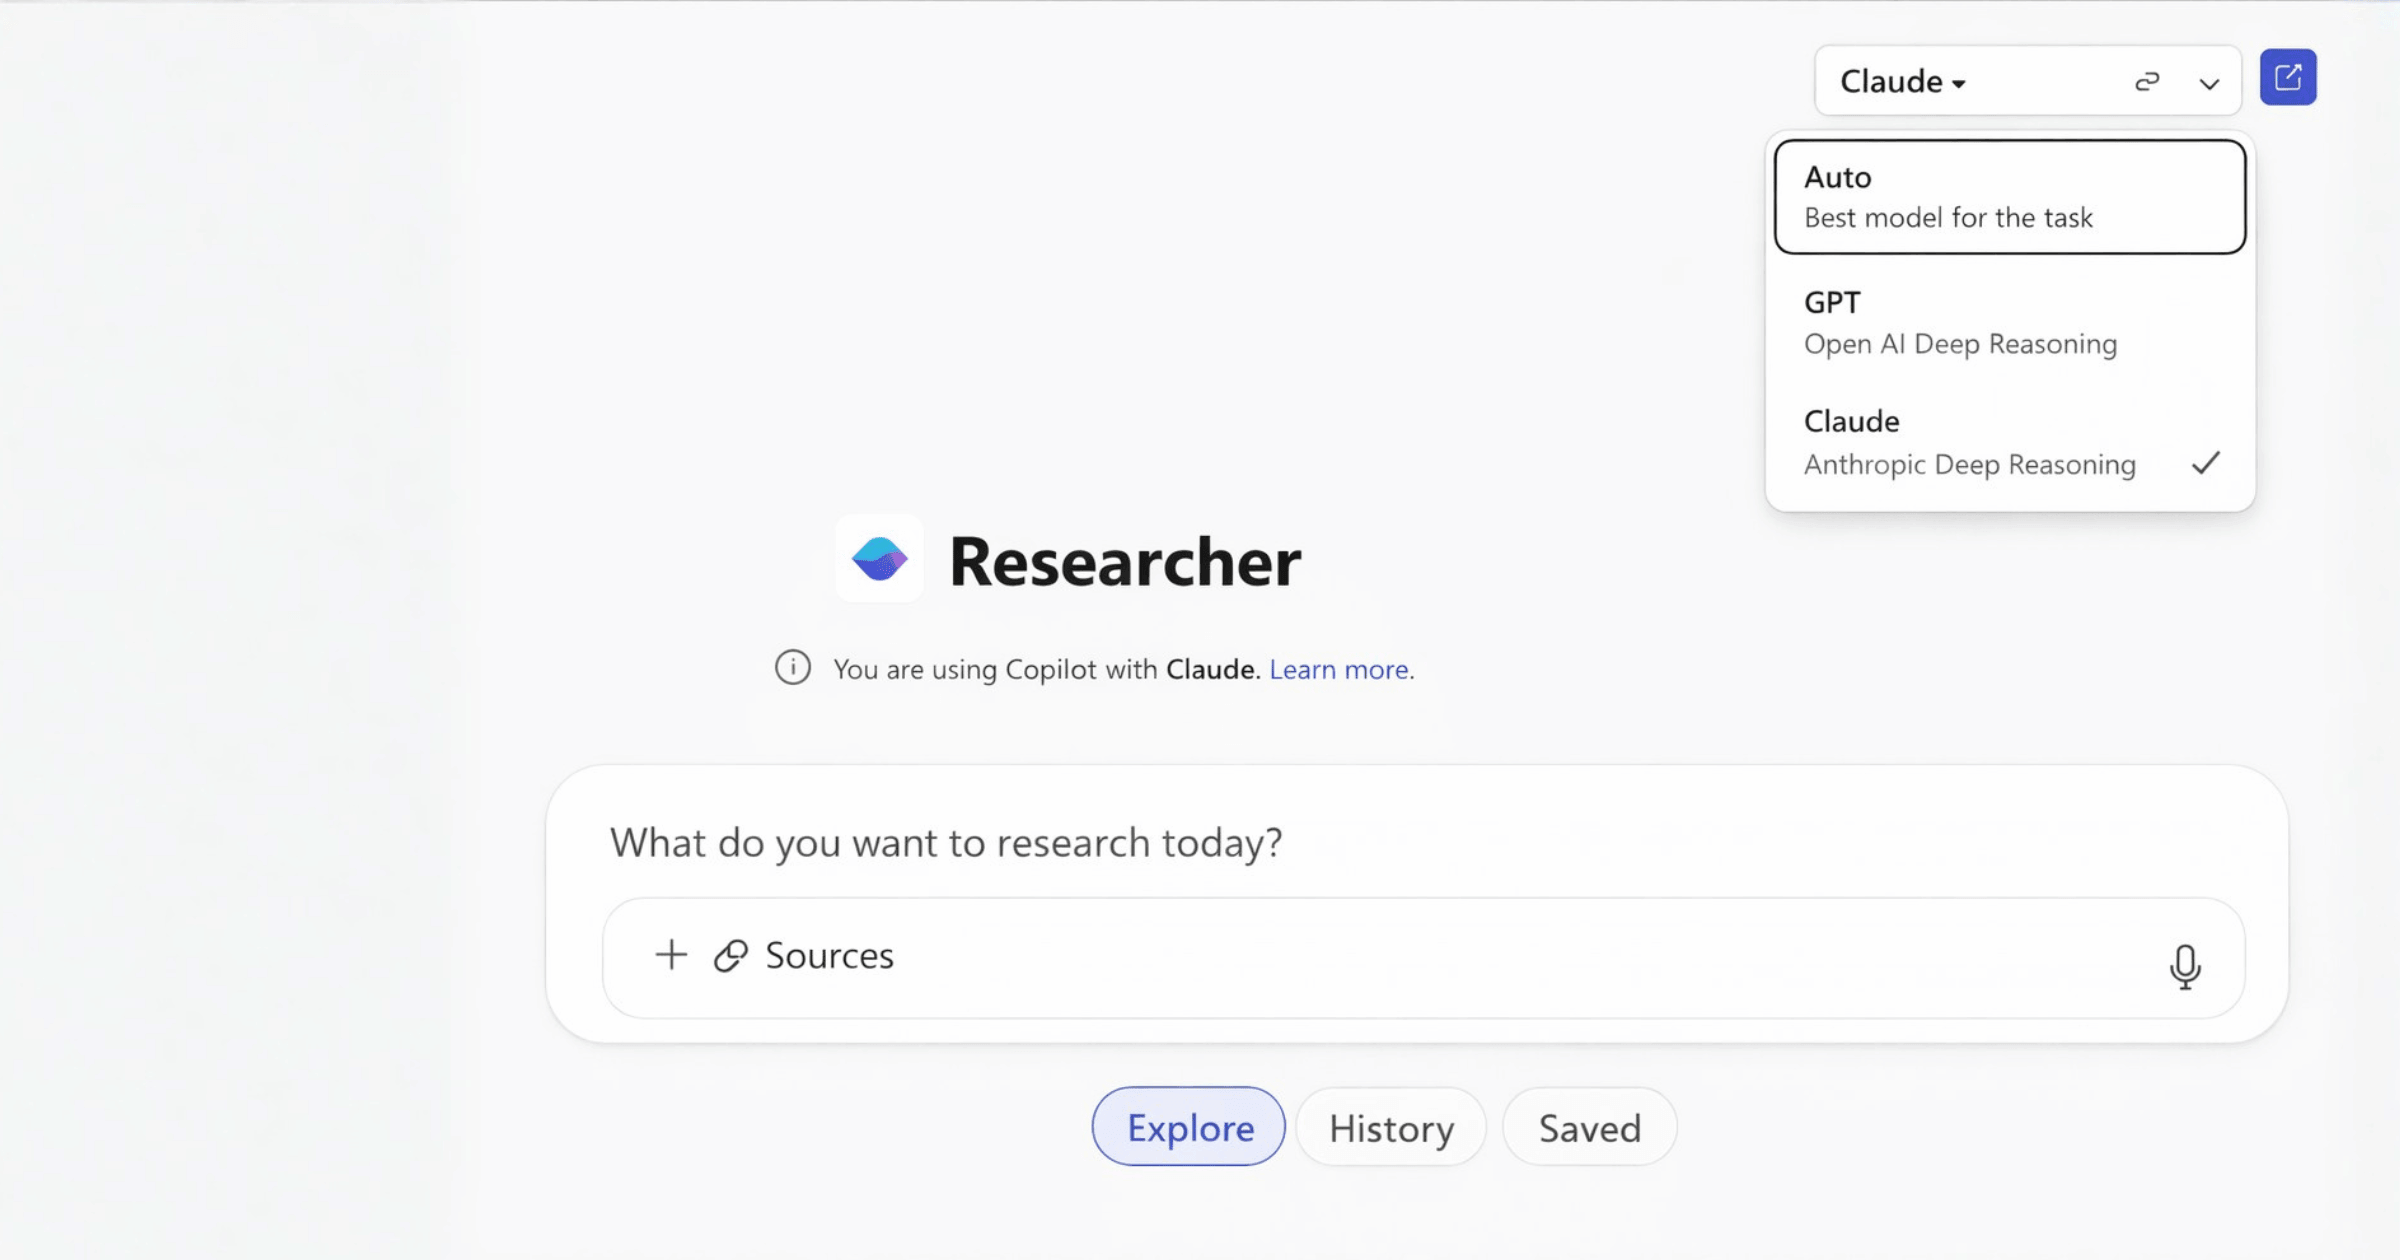Click the info icon beside Copilot notice
The width and height of the screenshot is (2400, 1260).
click(793, 667)
